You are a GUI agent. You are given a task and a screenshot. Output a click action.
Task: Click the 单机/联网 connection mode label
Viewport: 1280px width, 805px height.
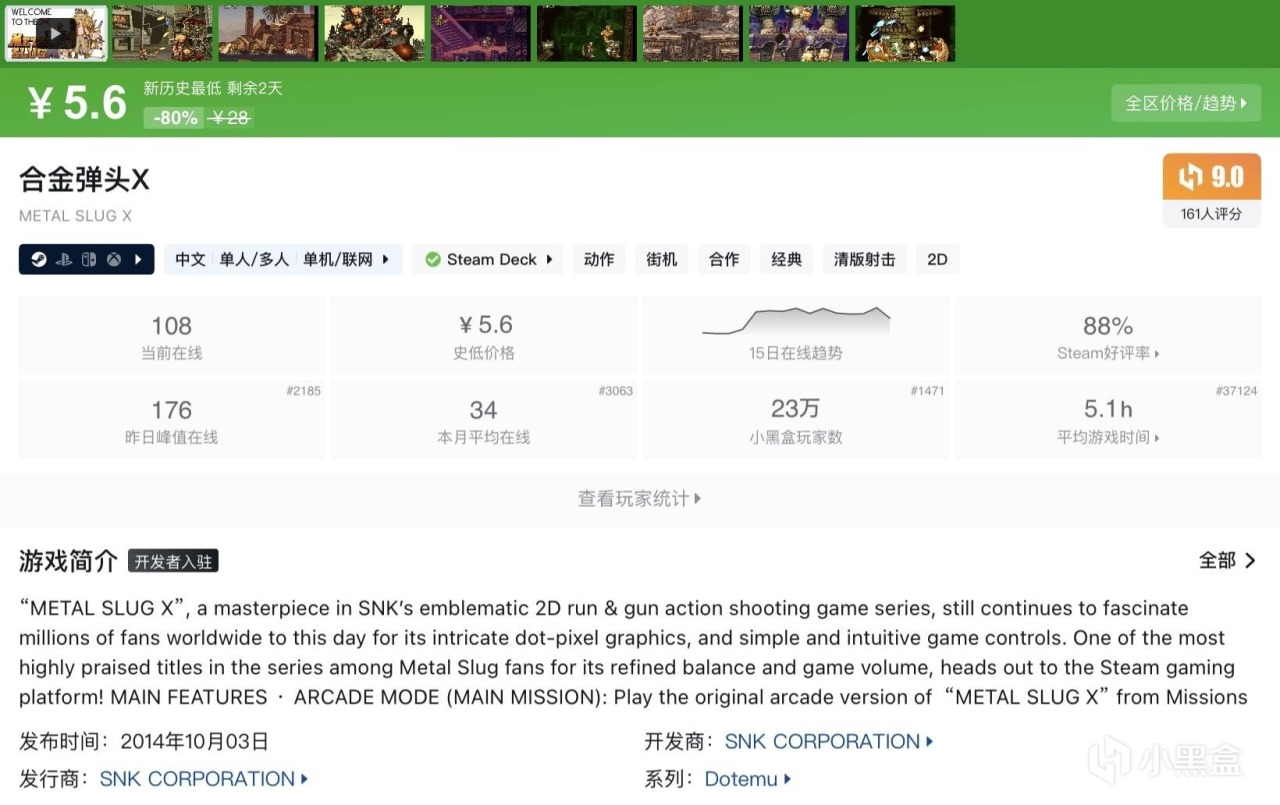click(338, 259)
